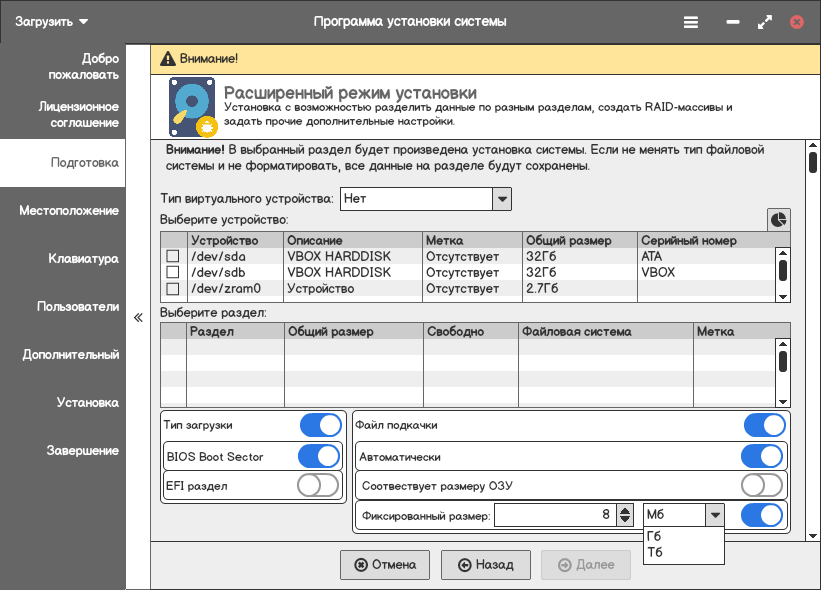Image resolution: width=821 pixels, height=590 pixels.
Task: Open the hamburger menu in title bar
Action: point(691,22)
